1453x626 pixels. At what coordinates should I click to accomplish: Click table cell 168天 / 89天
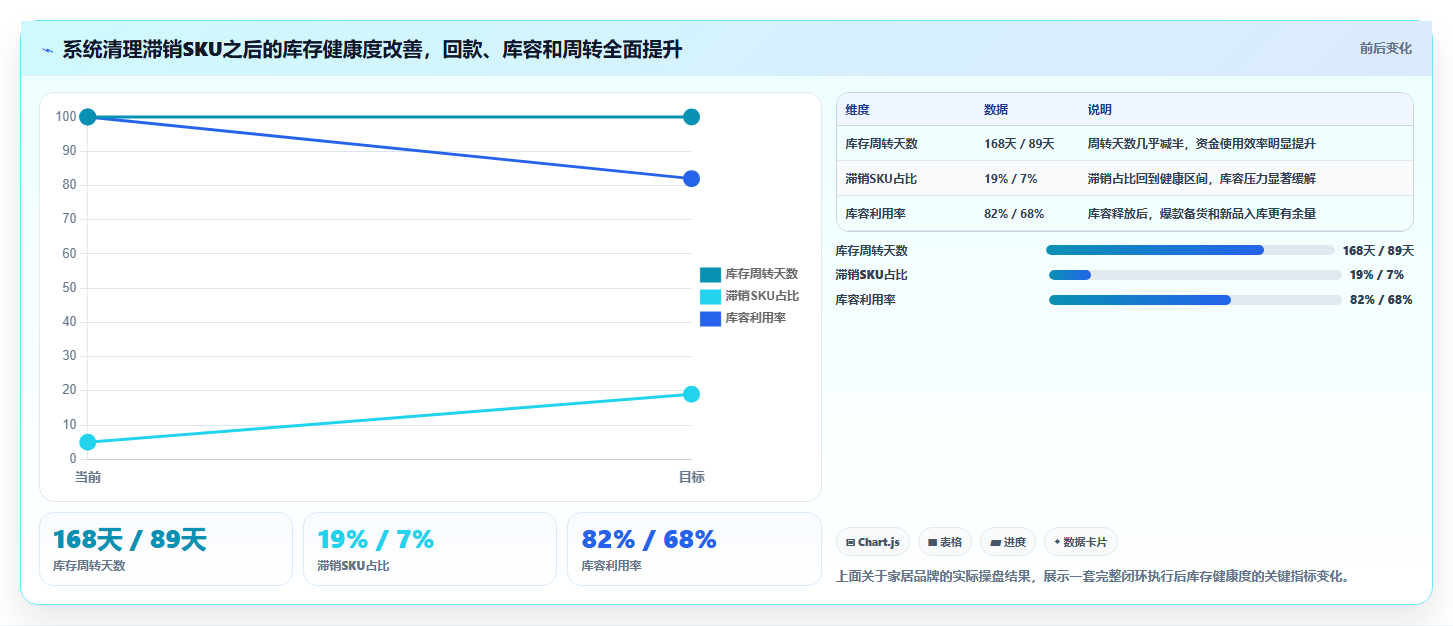click(x=1019, y=144)
